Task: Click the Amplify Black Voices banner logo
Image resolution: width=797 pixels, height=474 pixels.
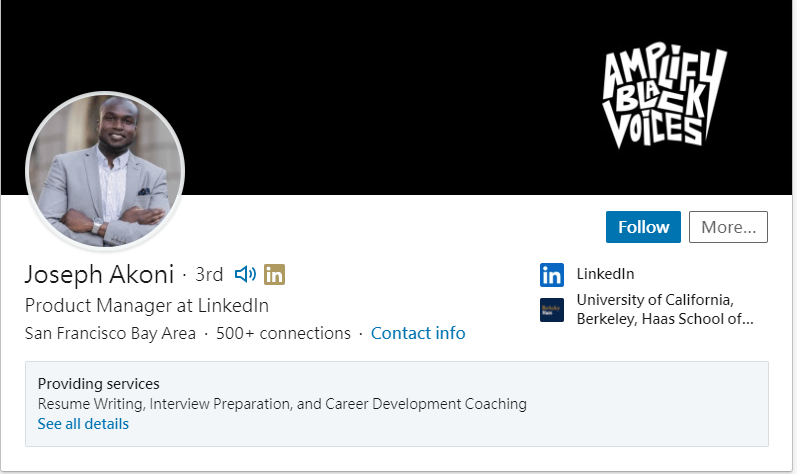Action: pos(663,98)
